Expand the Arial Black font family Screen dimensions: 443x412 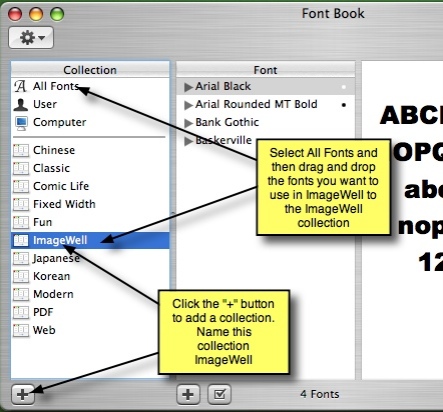188,87
